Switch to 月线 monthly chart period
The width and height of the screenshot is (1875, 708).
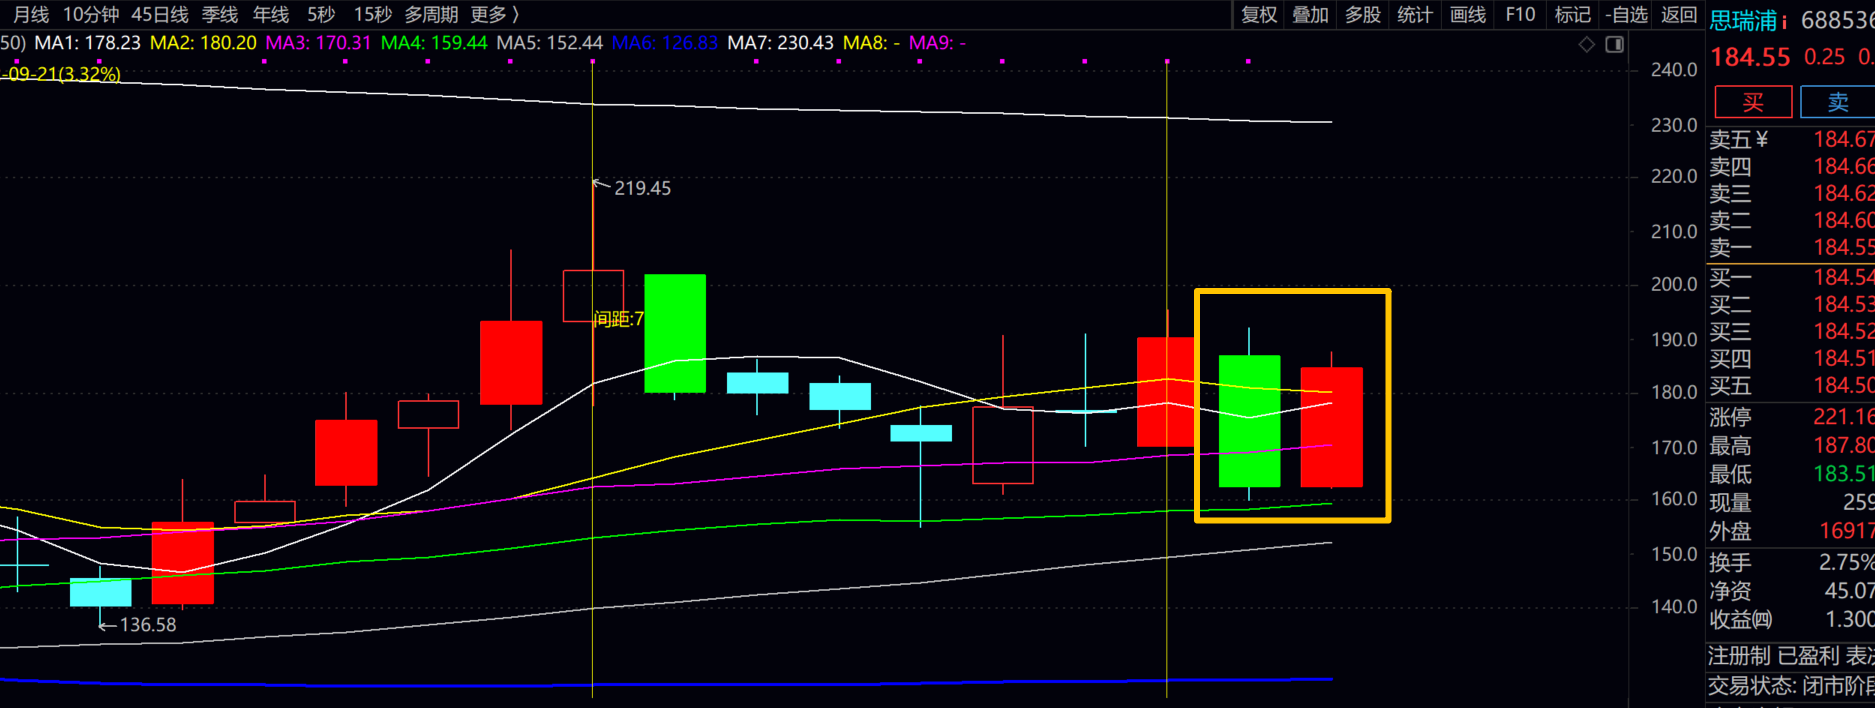tap(31, 15)
